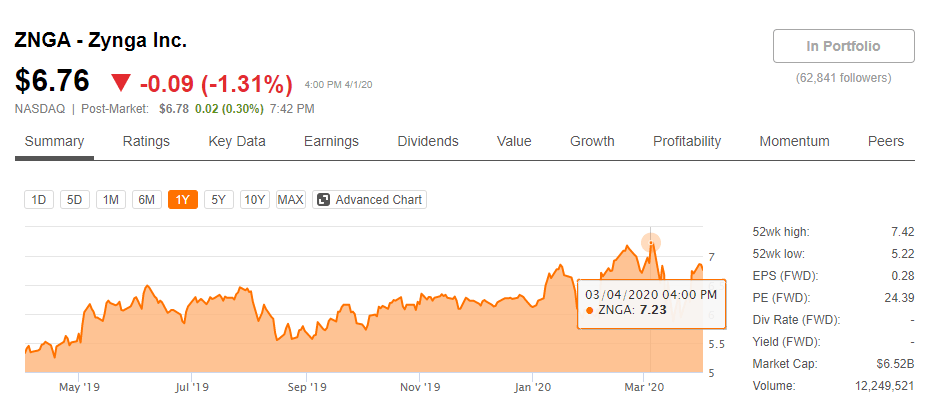927x410 pixels.
Task: Click the EPS (FWD) value 0.28
Action: 902,276
